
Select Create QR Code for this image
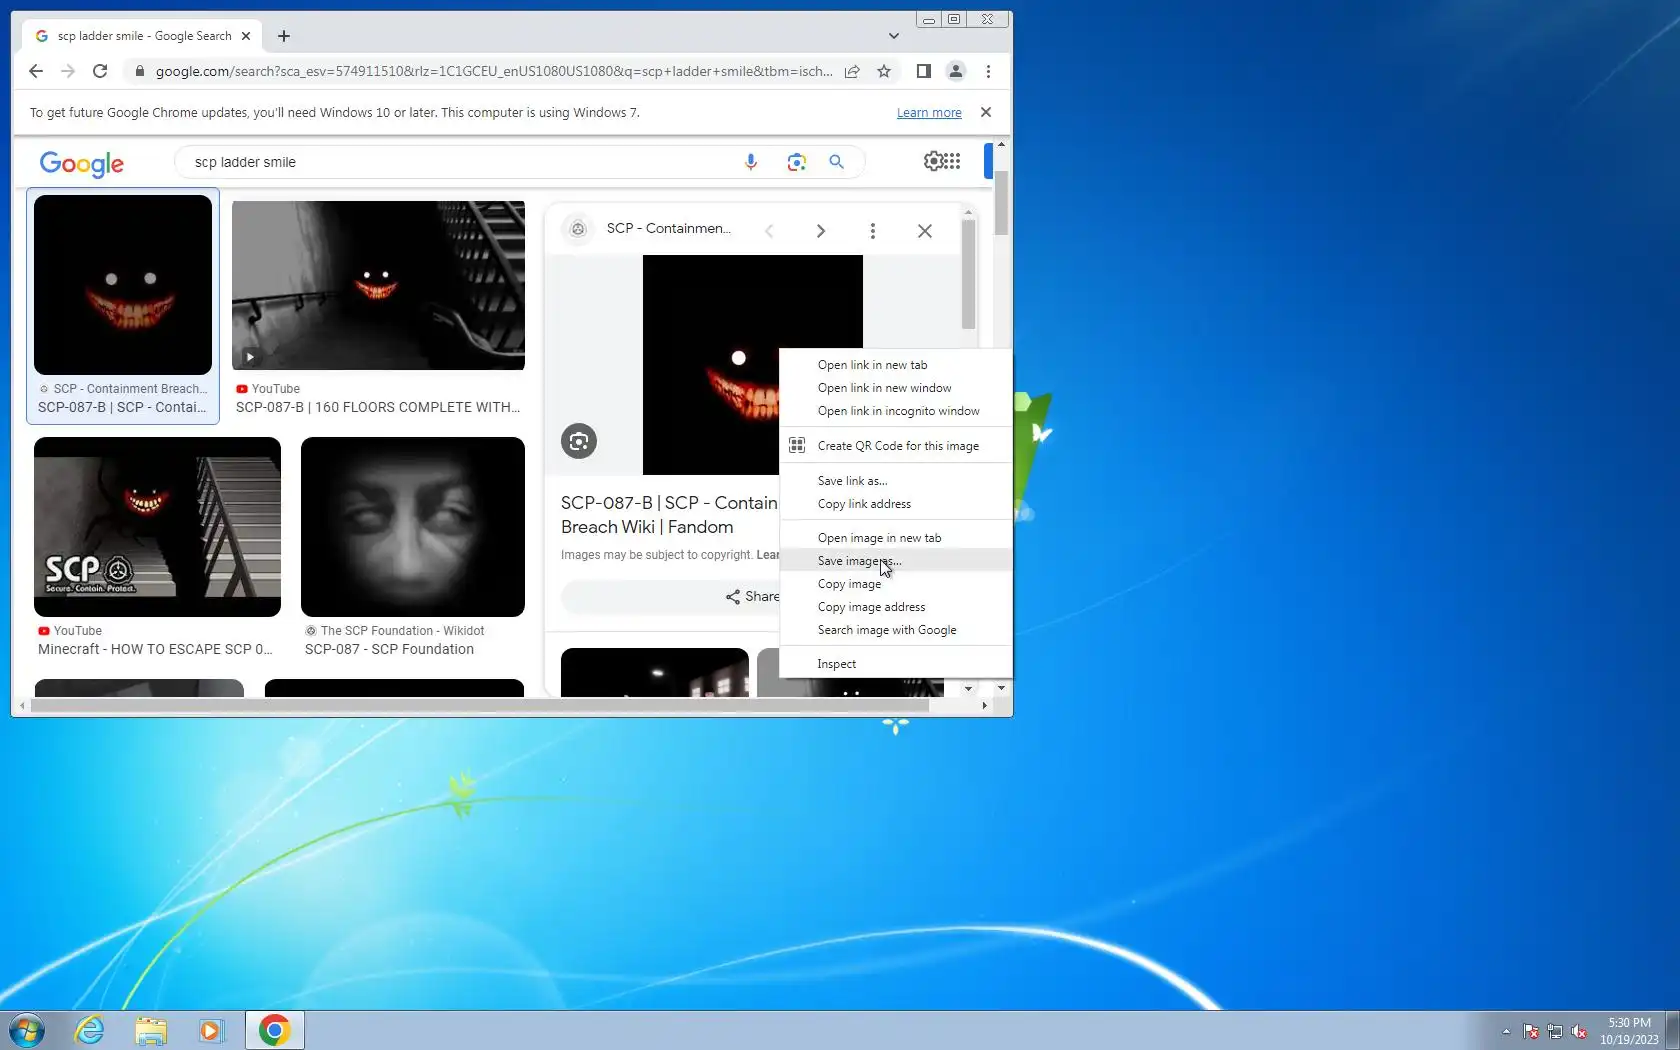(x=896, y=446)
